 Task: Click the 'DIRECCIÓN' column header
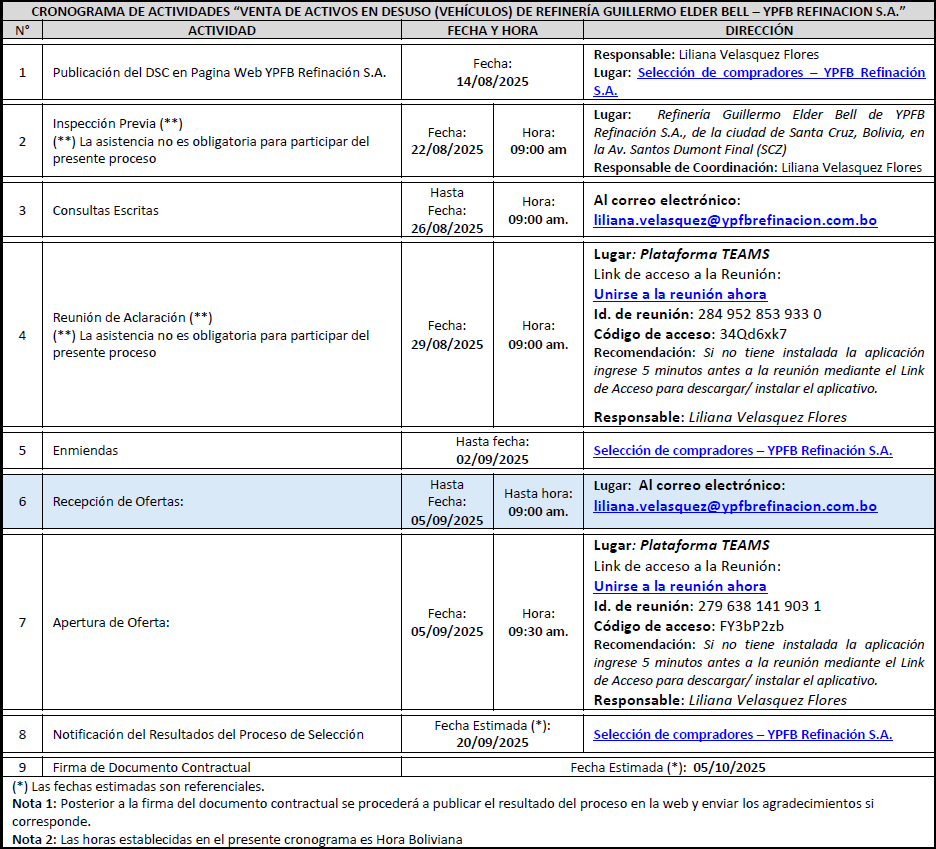(759, 30)
